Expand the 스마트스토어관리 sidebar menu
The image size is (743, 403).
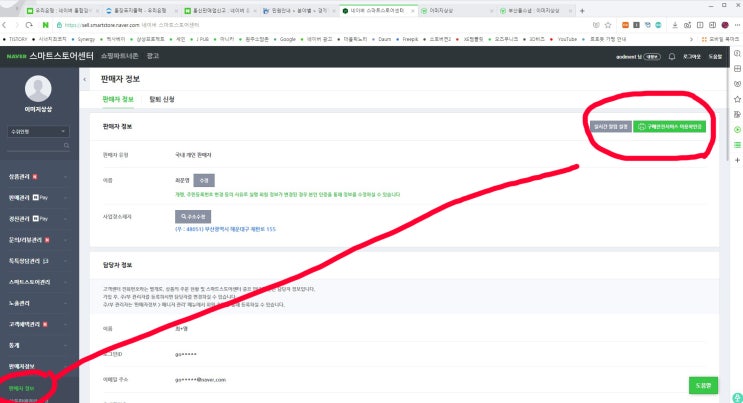(39, 282)
